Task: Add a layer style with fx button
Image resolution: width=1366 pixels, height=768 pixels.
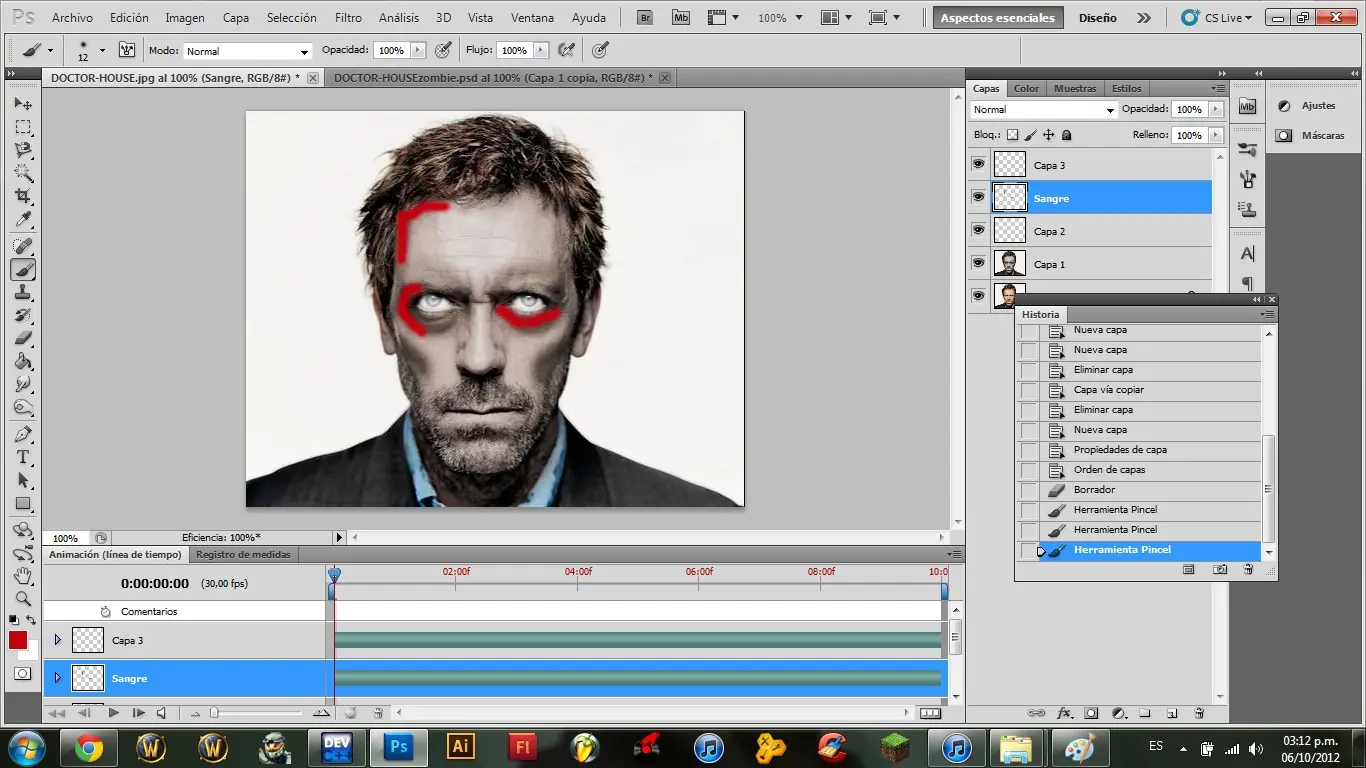Action: pyautogui.click(x=1064, y=713)
